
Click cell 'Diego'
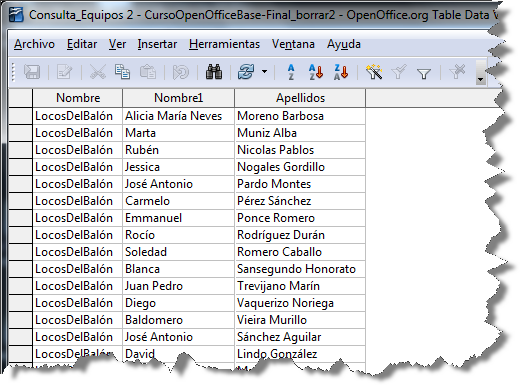tap(178, 303)
